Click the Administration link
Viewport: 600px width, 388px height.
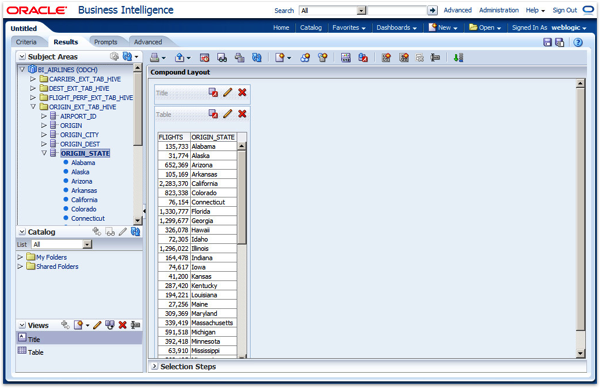click(499, 10)
